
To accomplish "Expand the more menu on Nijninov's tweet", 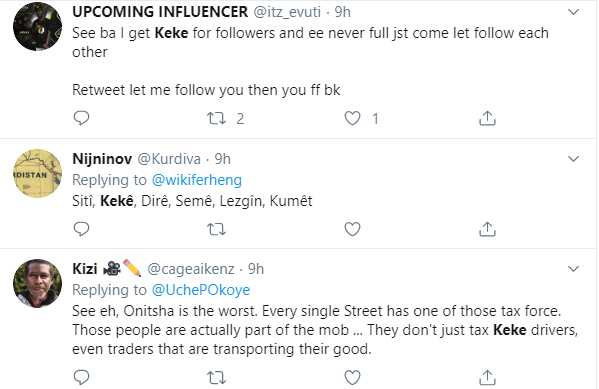I will (x=573, y=159).
